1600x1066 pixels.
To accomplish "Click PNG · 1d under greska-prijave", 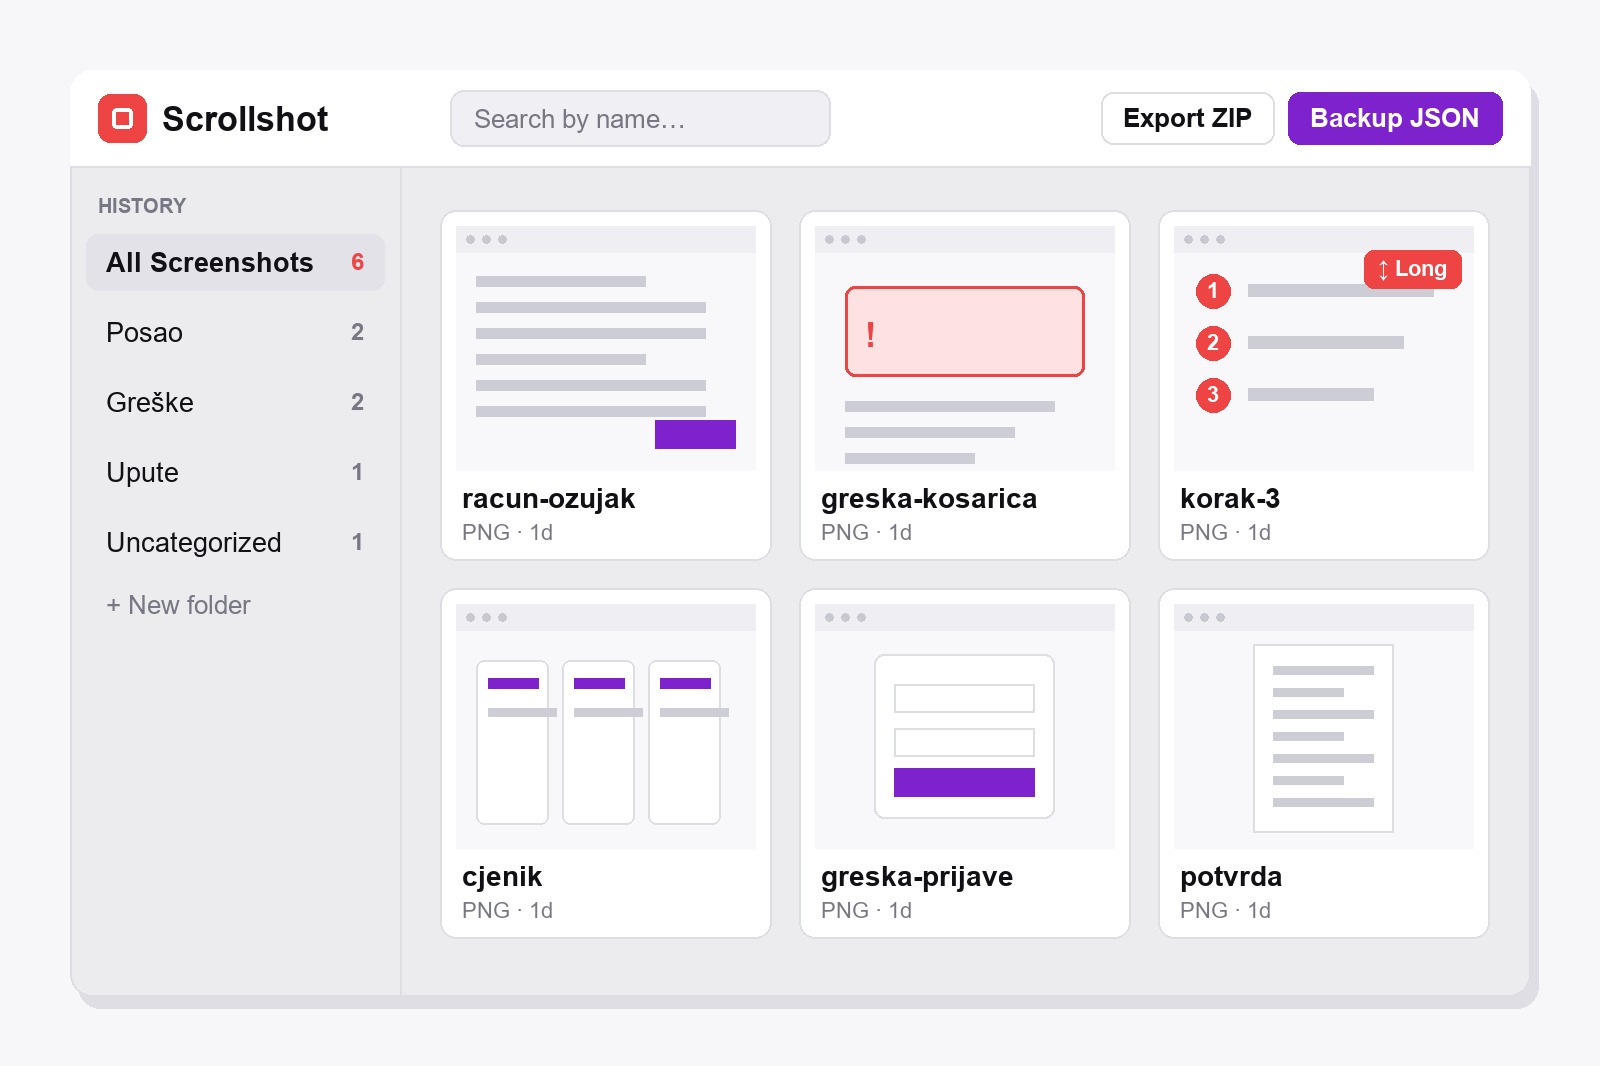I will (866, 911).
